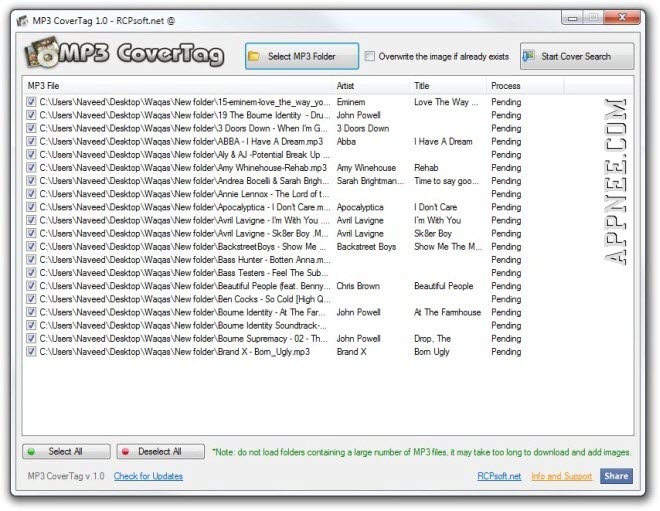Image resolution: width=660 pixels, height=511 pixels.
Task: Uncheck the ABBA - I Have A Dream checkbox
Action: 31,141
